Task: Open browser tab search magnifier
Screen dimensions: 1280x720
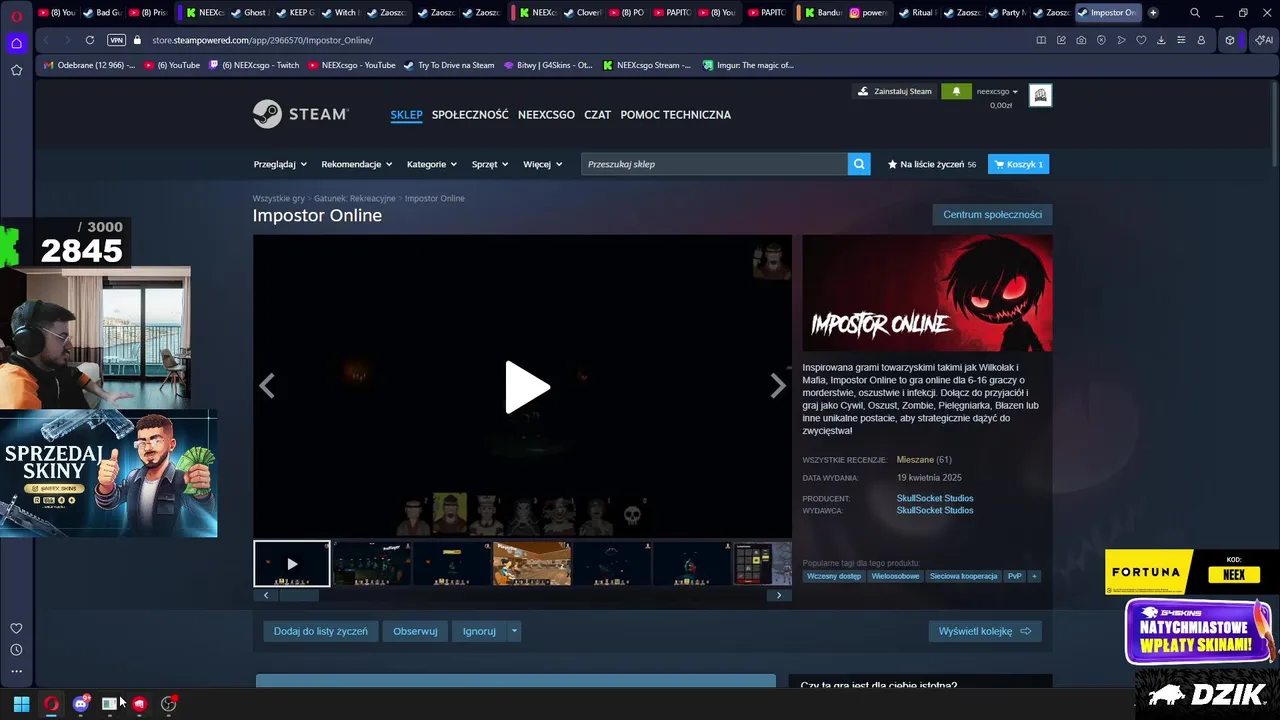Action: pyautogui.click(x=1195, y=13)
